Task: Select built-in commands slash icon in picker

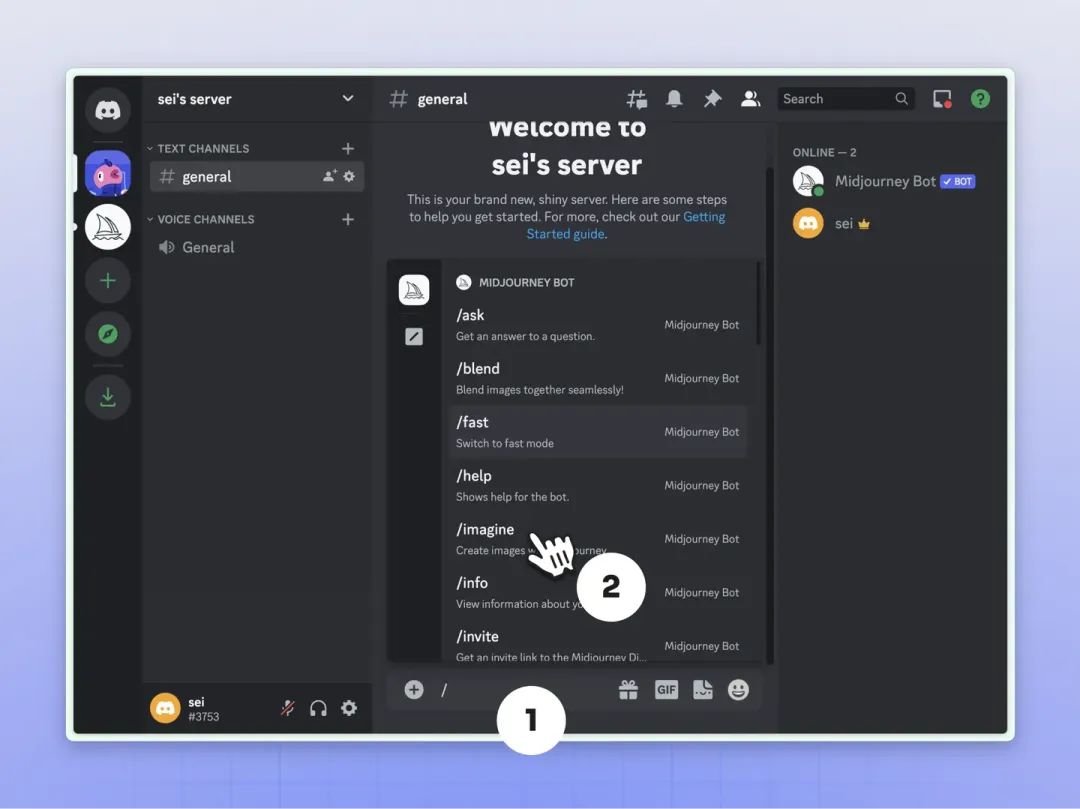Action: [414, 337]
